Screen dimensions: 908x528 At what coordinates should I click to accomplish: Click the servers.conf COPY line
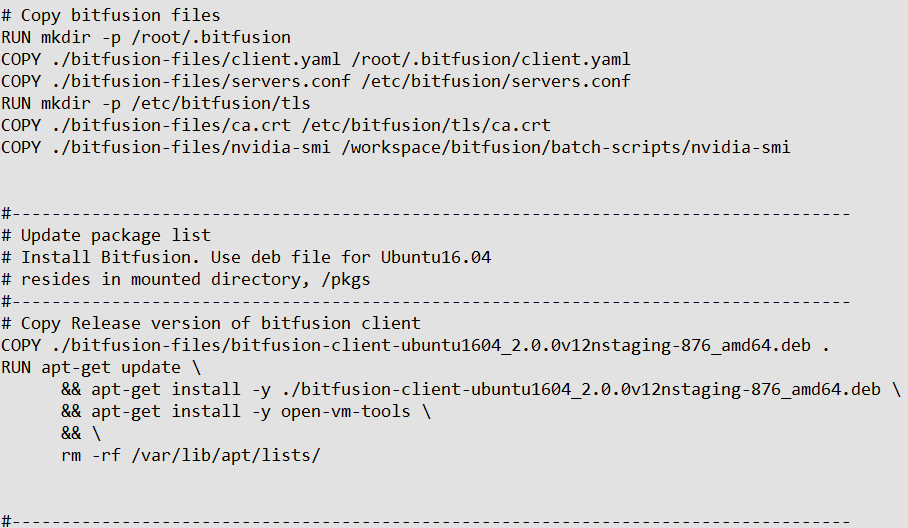coord(316,81)
